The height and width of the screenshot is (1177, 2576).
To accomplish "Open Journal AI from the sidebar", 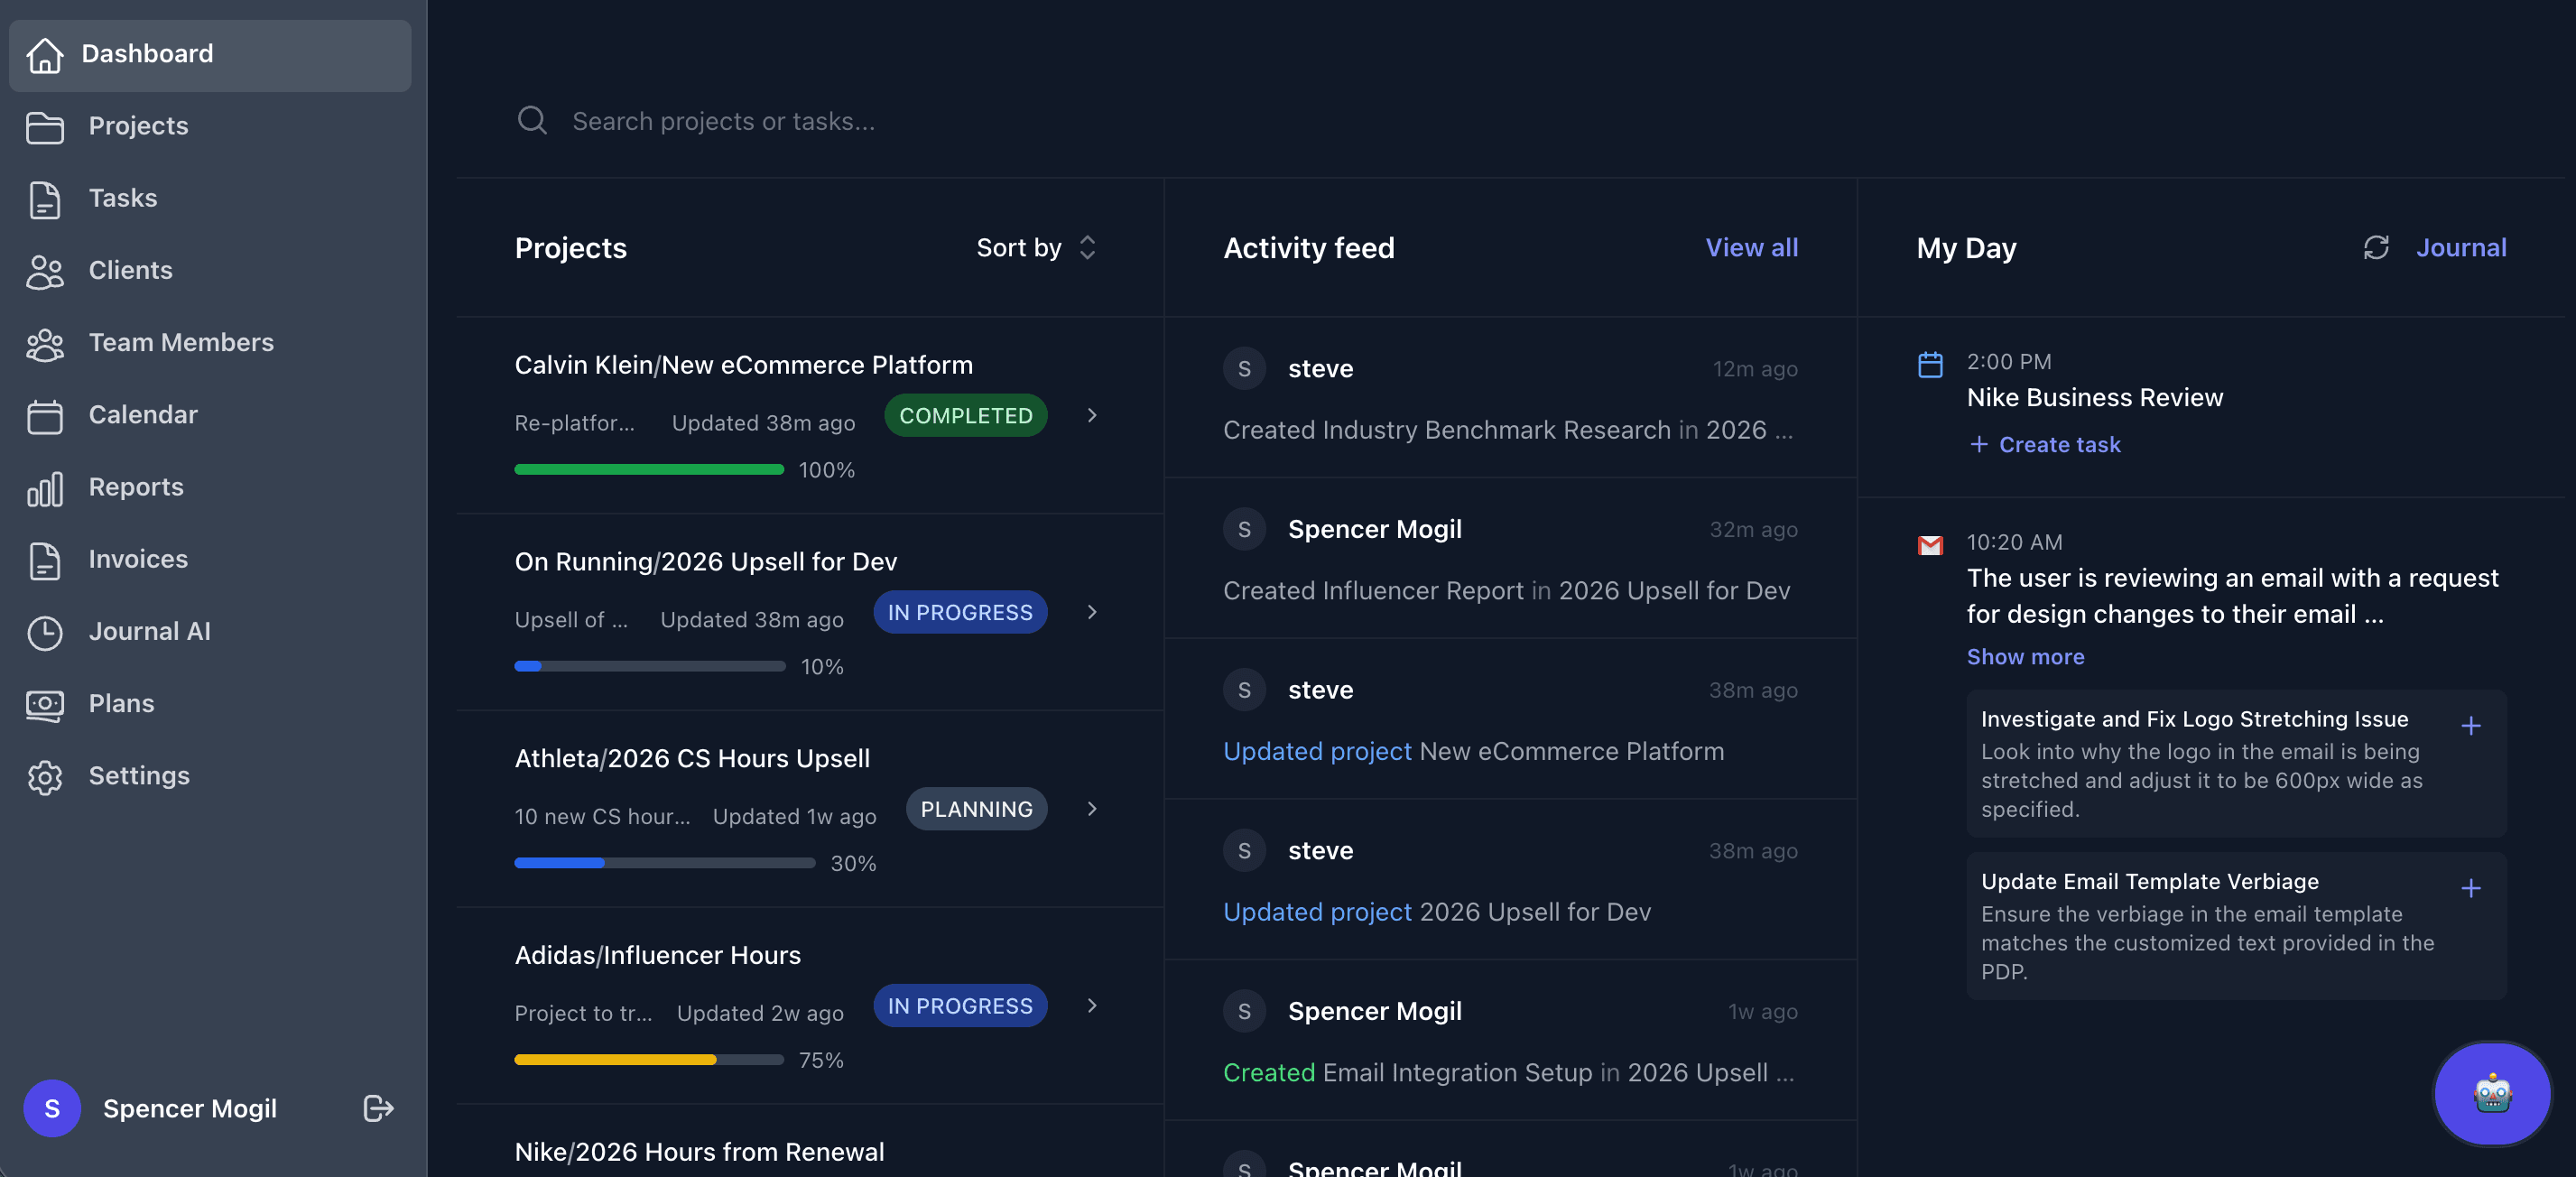I will point(149,631).
